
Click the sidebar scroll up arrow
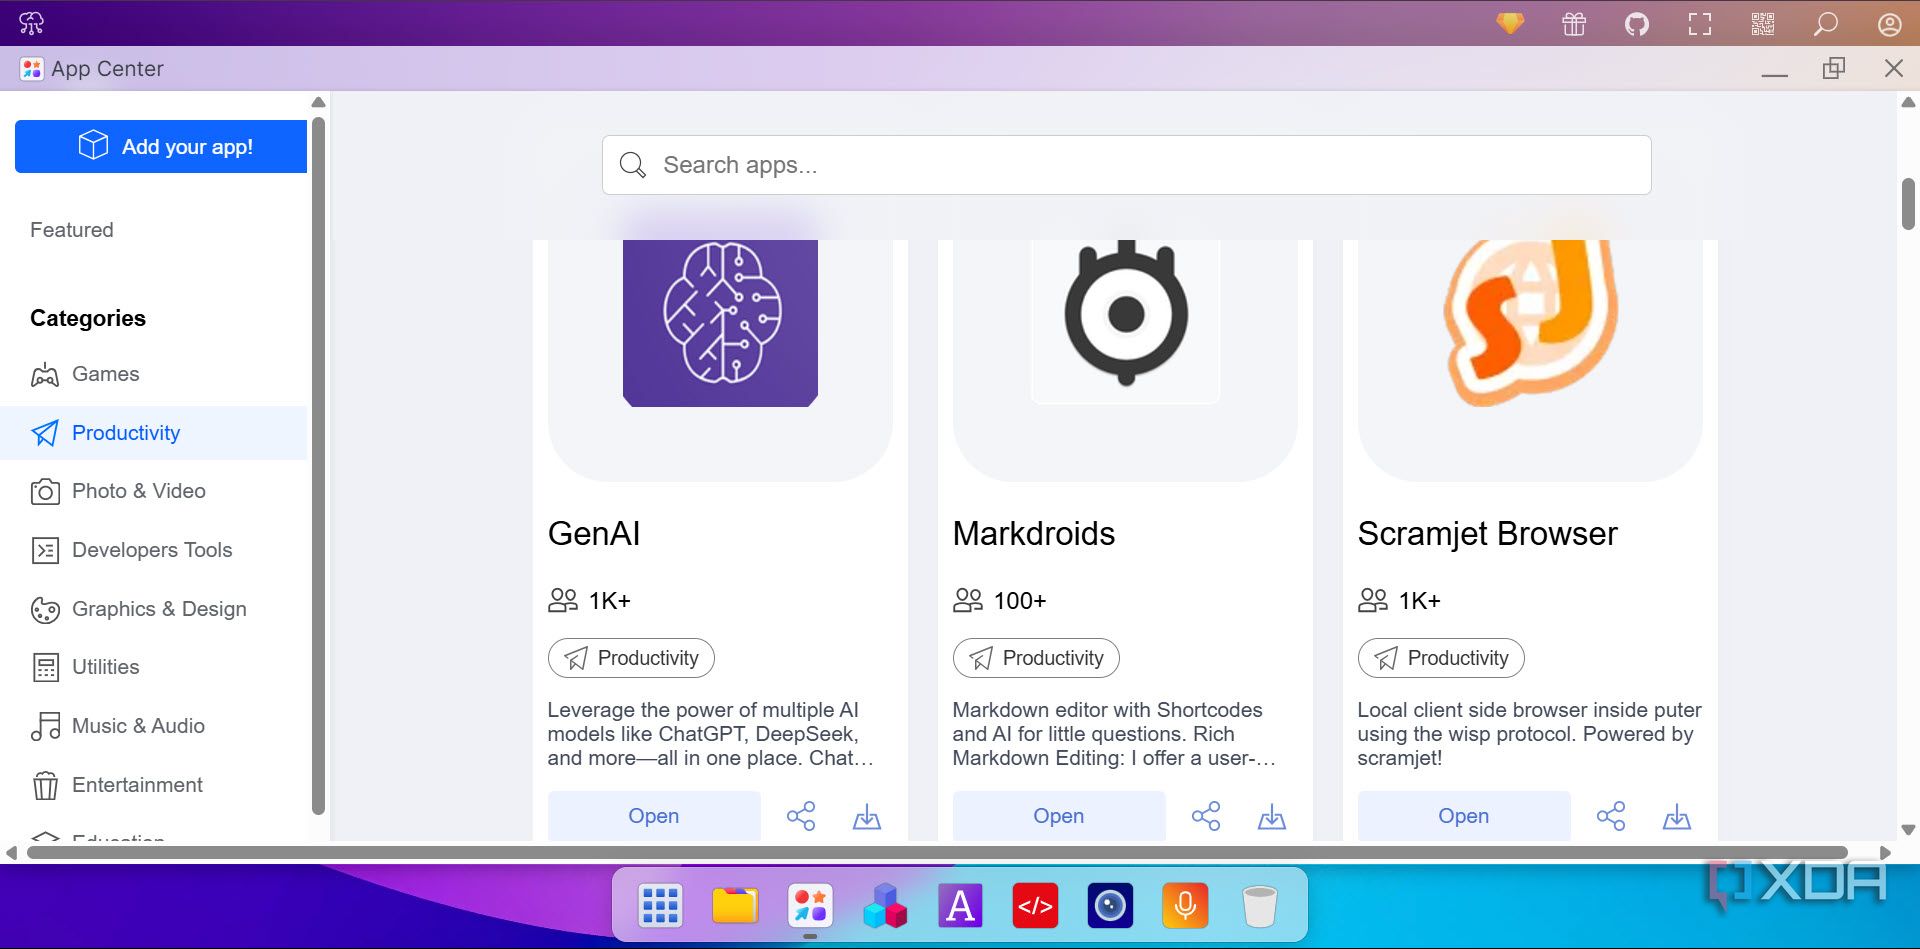(318, 102)
